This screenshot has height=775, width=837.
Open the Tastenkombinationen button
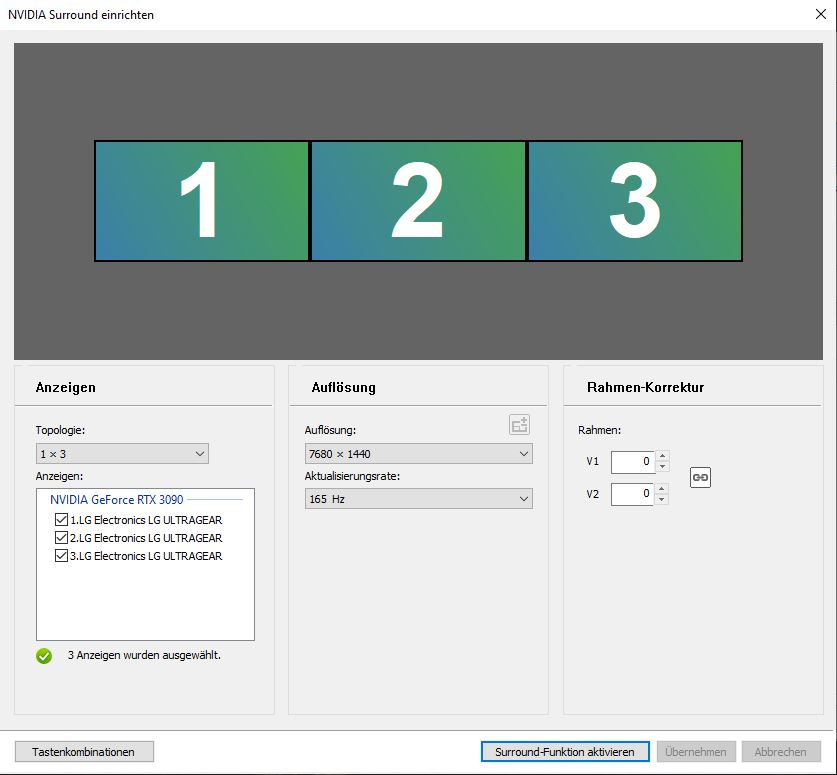click(84, 752)
